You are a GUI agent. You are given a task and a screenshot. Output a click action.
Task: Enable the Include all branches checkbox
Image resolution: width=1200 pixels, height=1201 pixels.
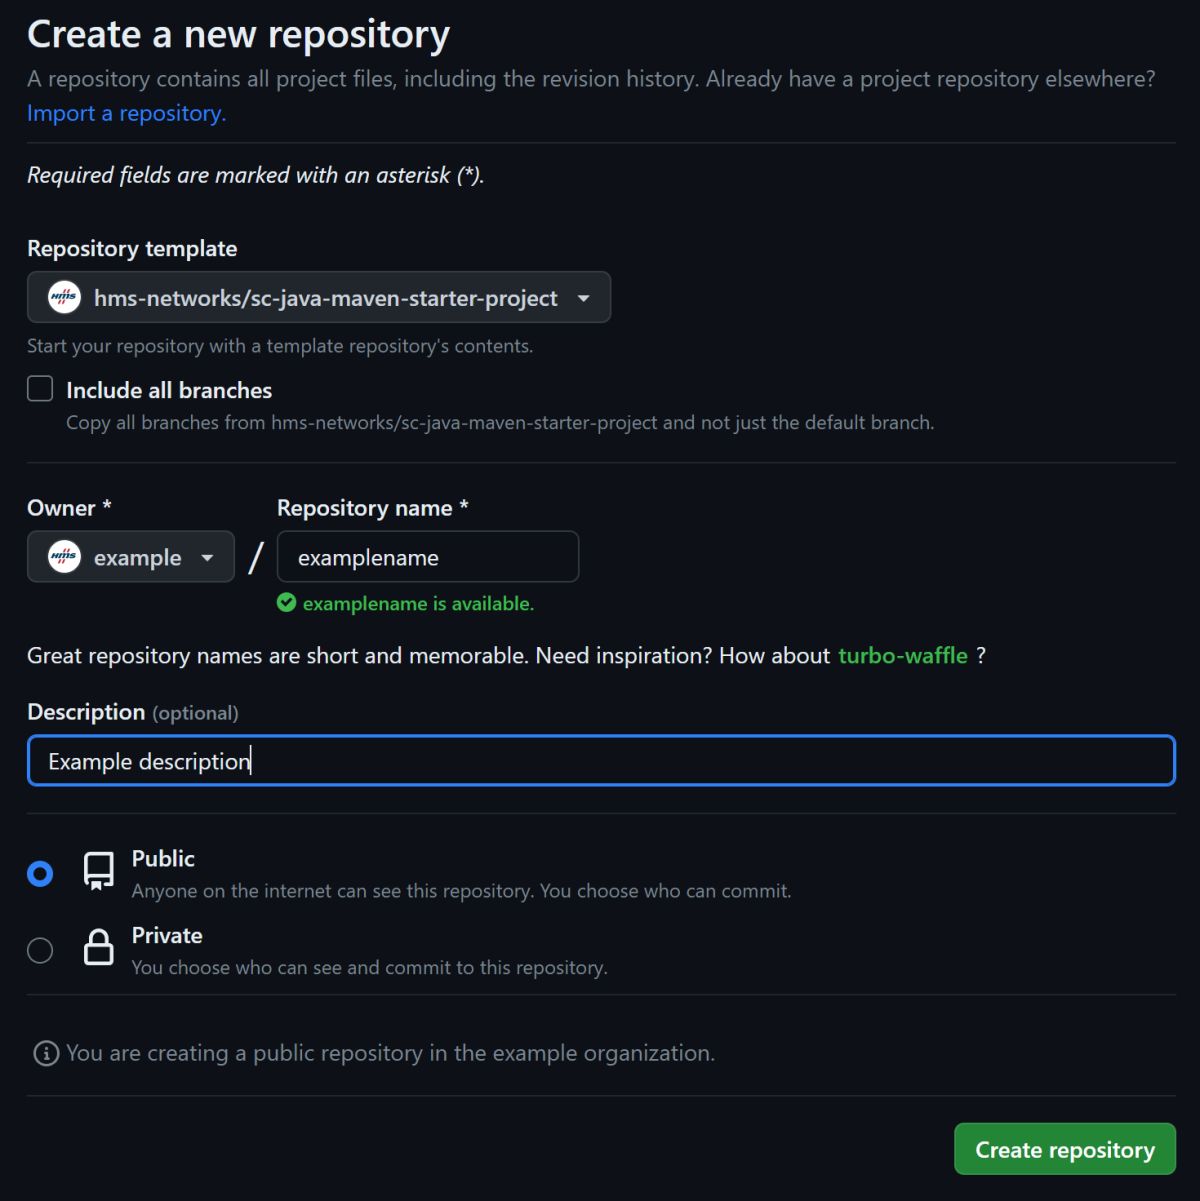click(40, 389)
